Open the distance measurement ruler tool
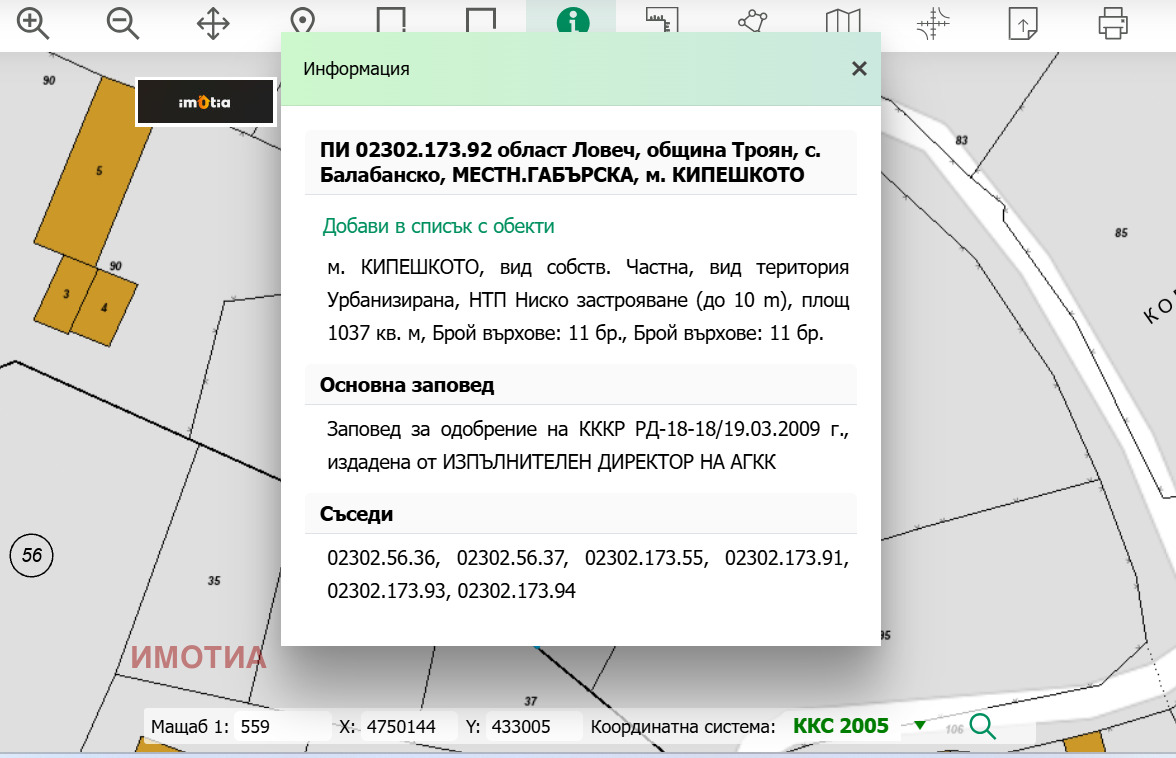1176x758 pixels. click(662, 22)
